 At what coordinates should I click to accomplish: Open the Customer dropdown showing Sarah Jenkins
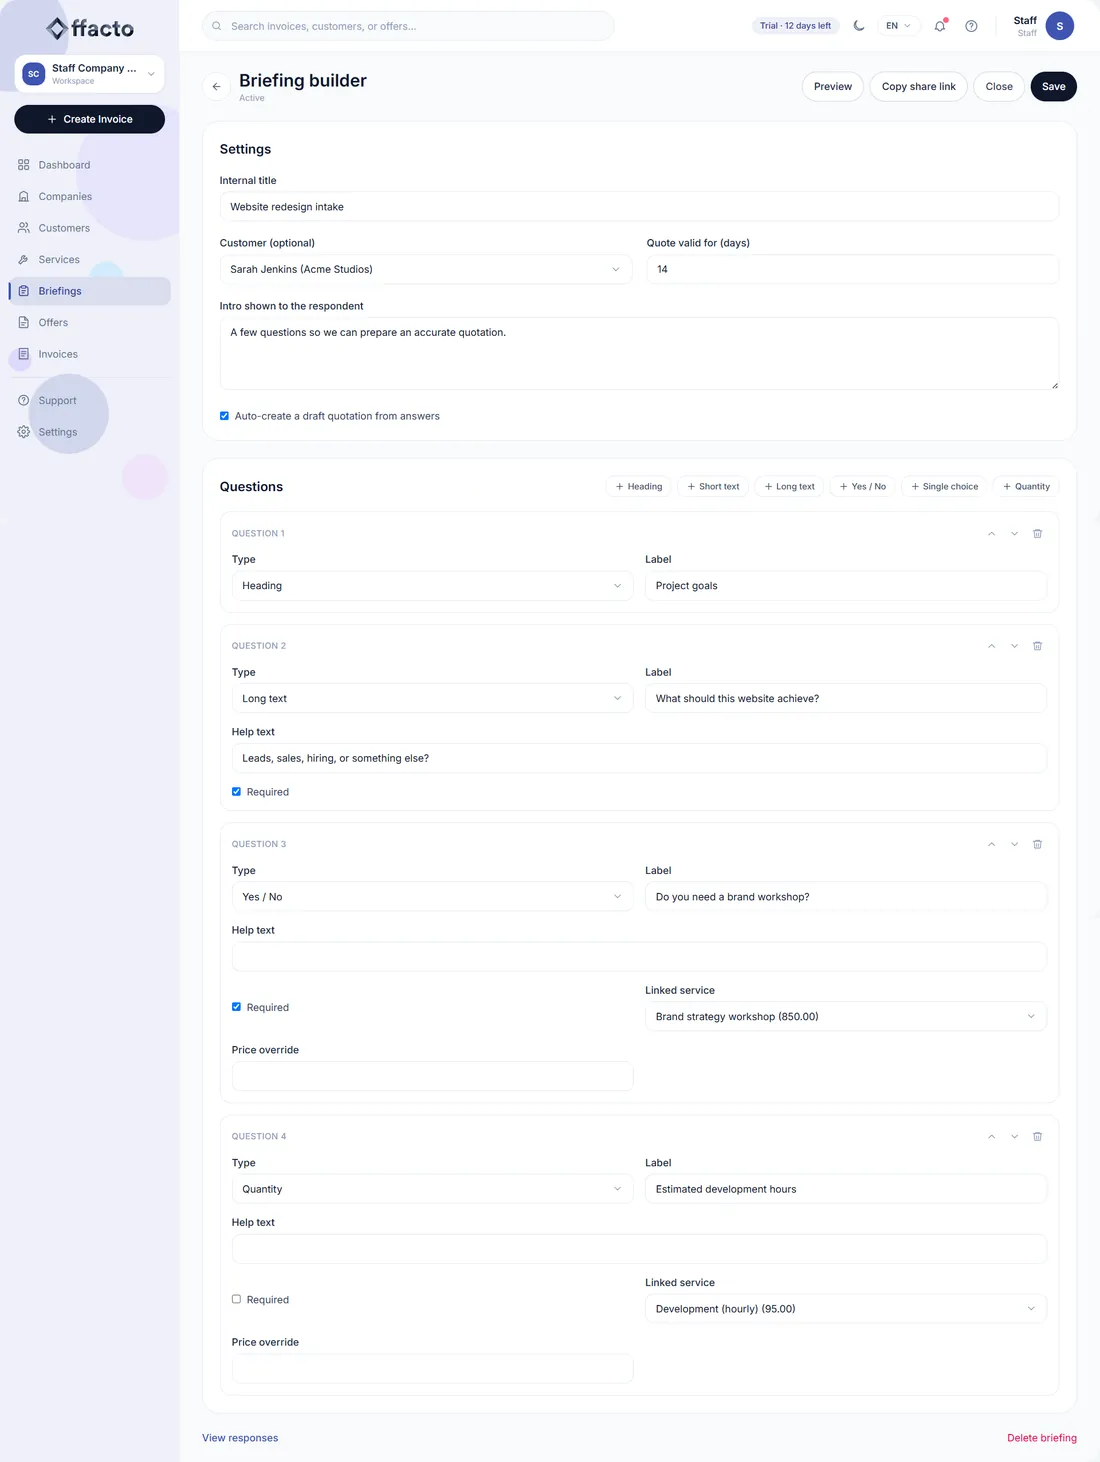[x=426, y=269]
